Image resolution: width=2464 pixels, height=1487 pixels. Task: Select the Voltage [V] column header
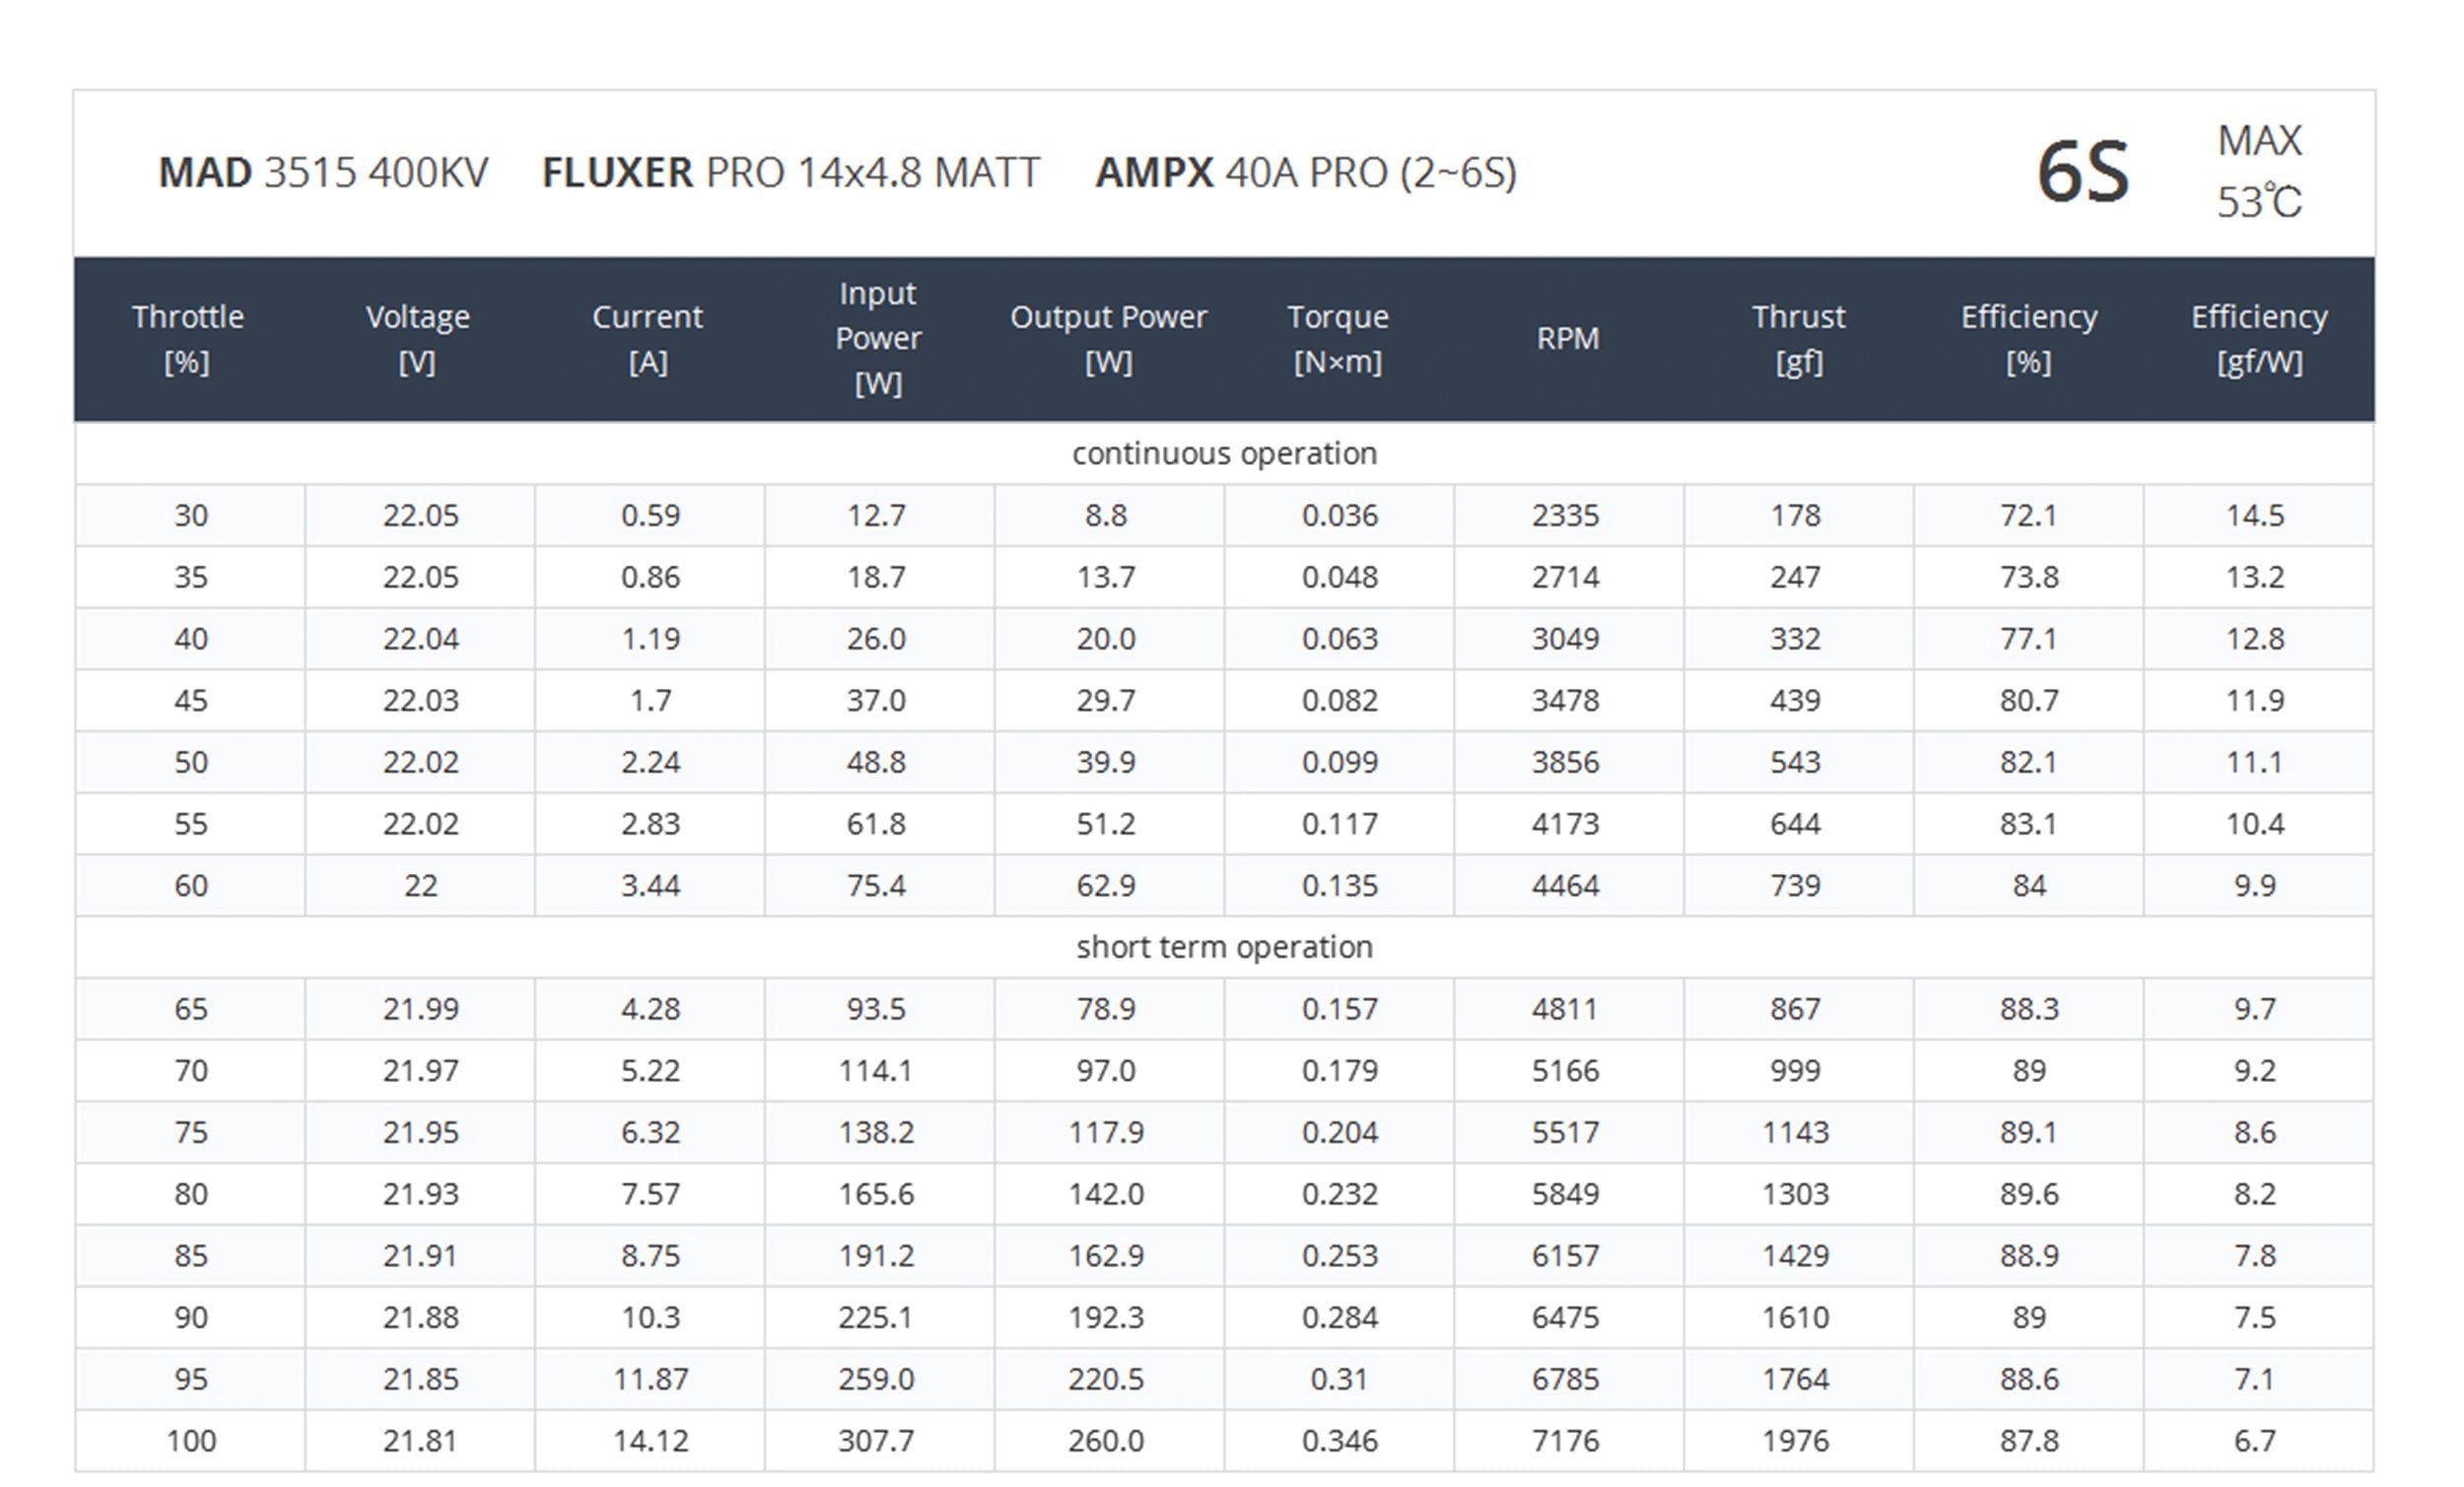418,339
